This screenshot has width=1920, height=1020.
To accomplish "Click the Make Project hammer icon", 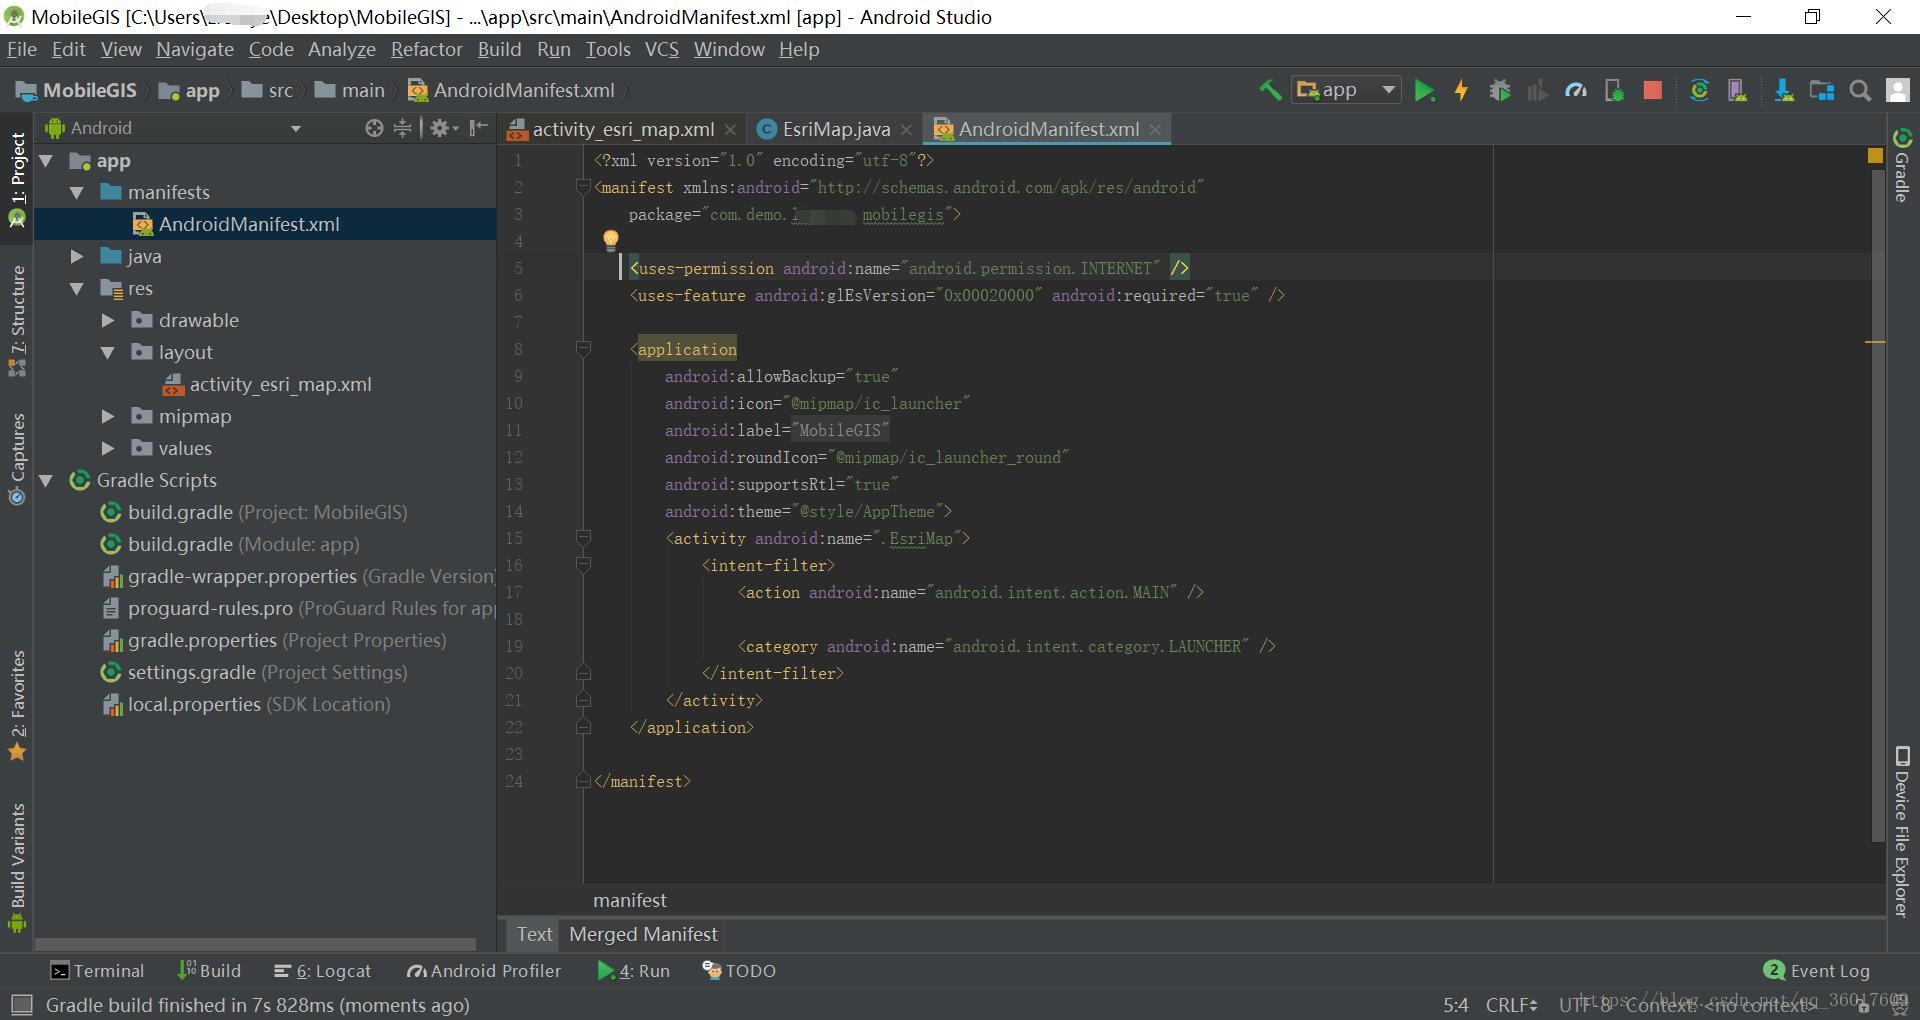I will tap(1270, 90).
